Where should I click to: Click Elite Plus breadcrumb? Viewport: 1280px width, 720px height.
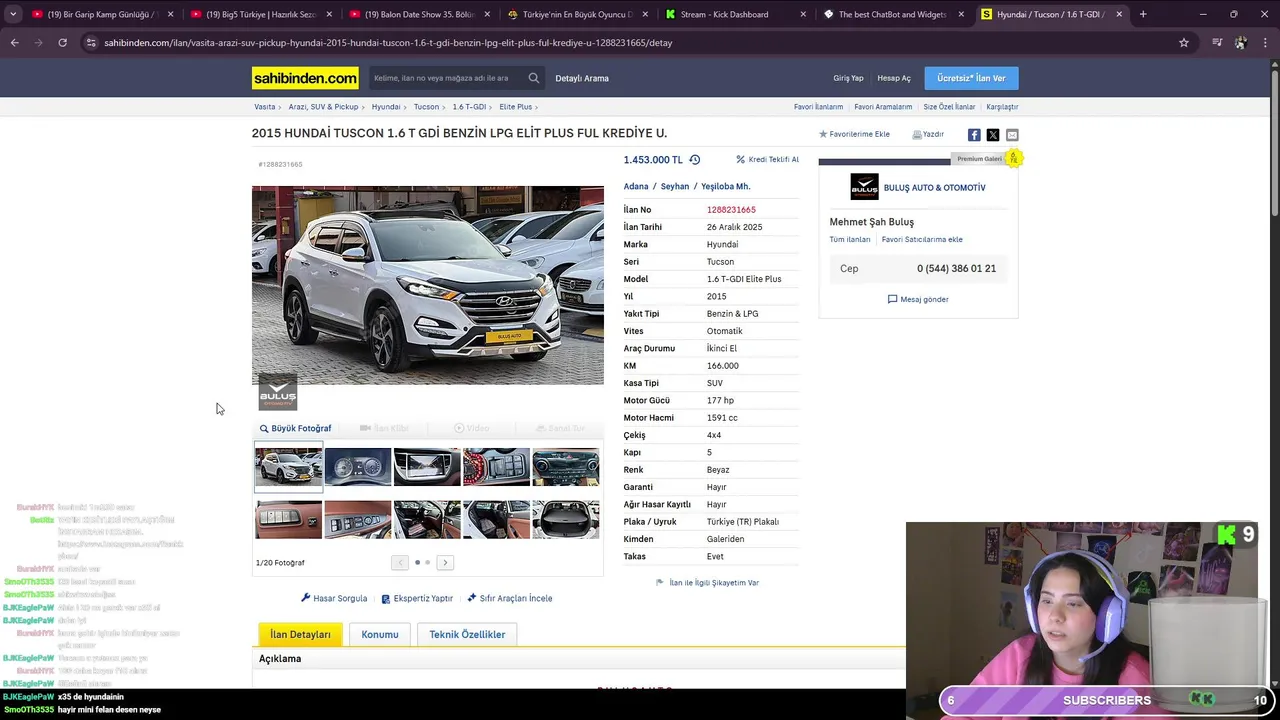click(516, 106)
